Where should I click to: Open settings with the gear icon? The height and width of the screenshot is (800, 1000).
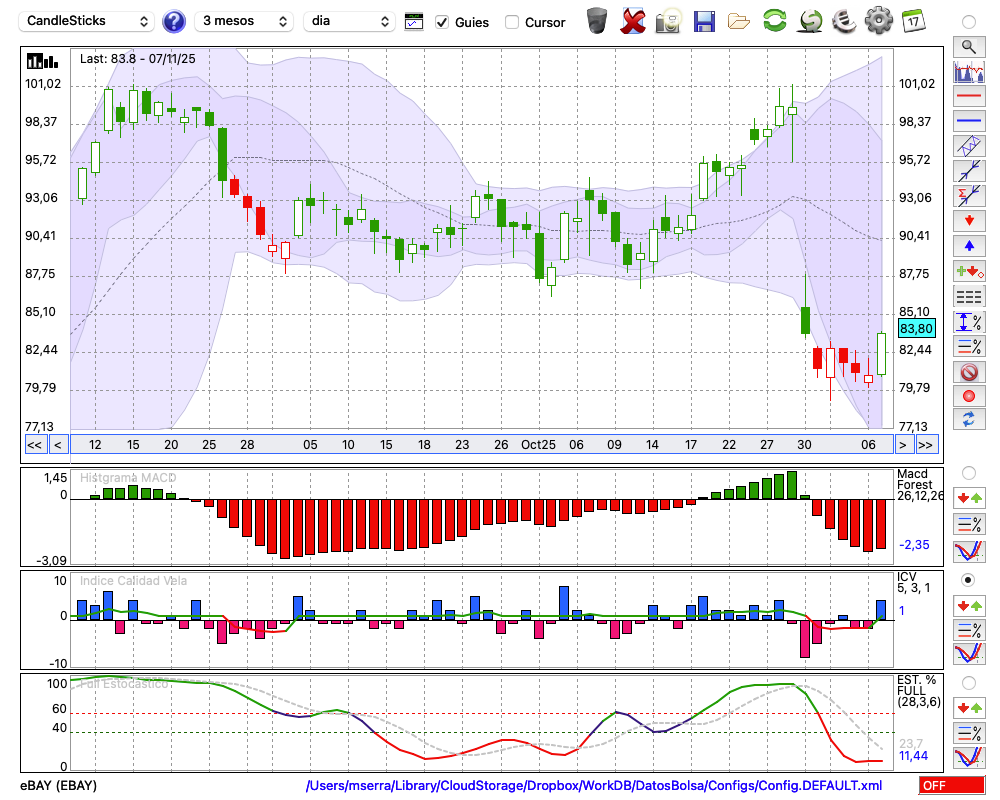[879, 21]
